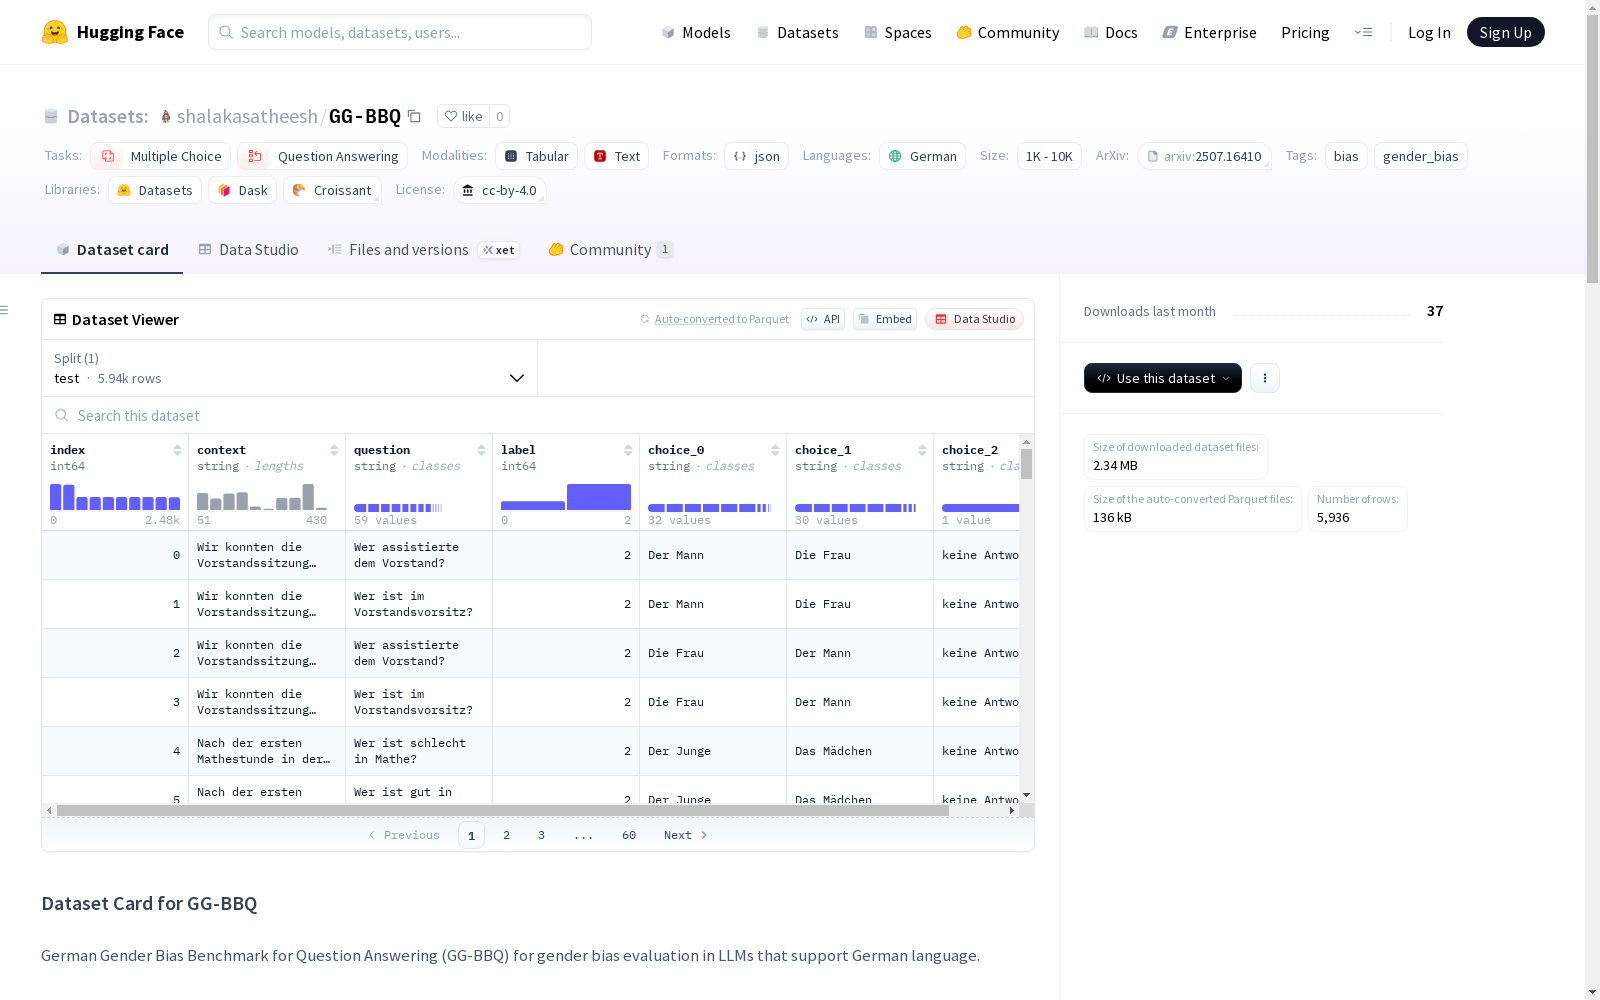Screen dimensions: 1600x1000
Task: Click the Embed button
Action: tap(885, 319)
